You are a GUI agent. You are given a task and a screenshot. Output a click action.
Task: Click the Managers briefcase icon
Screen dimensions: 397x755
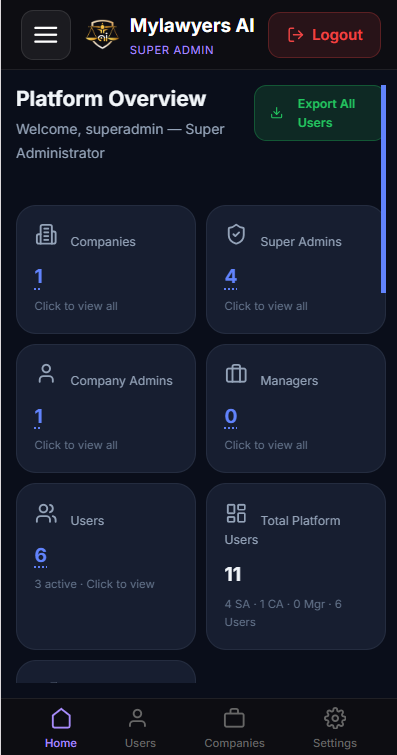236,374
